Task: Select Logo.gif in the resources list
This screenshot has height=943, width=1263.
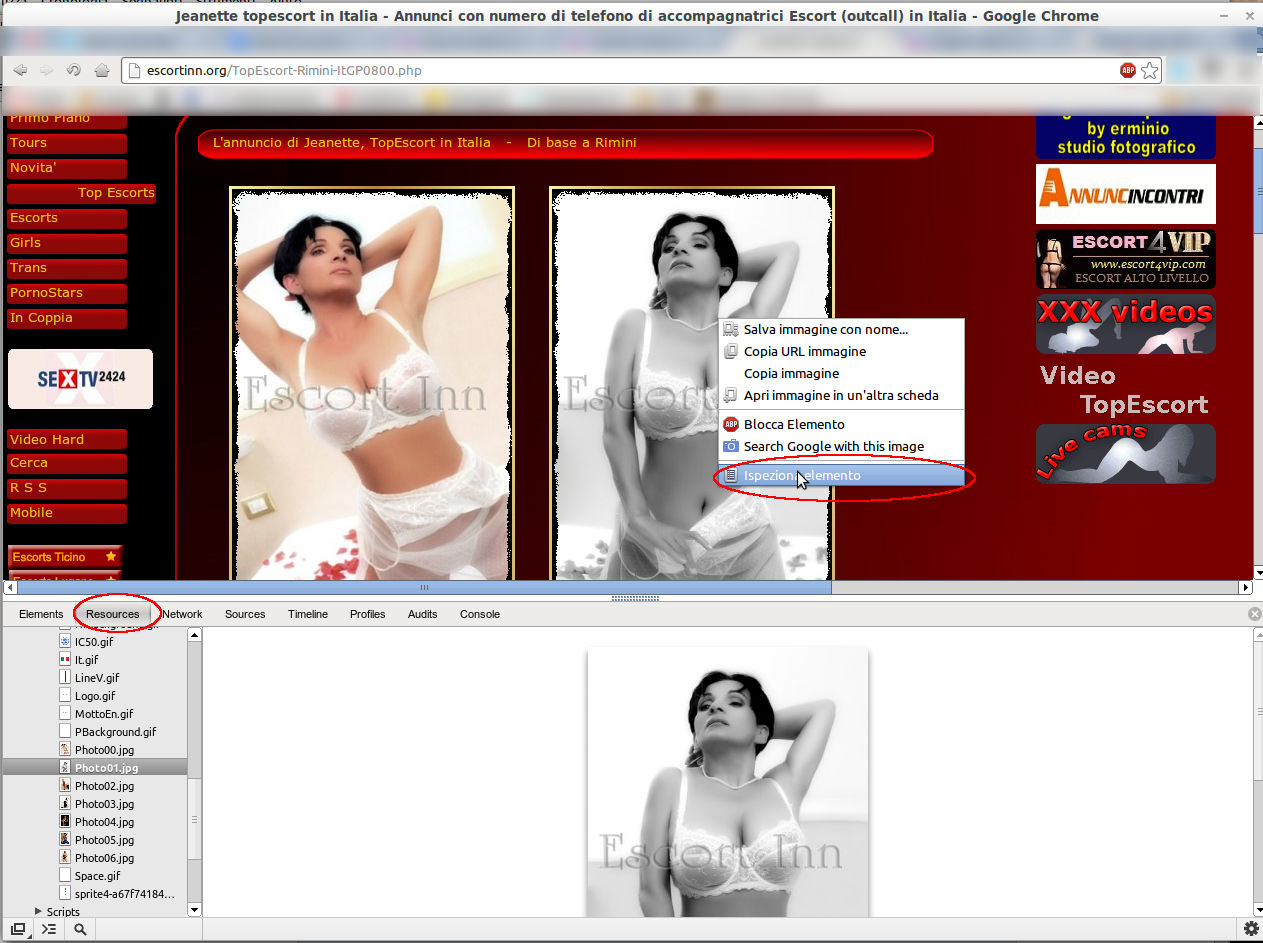Action: 95,696
